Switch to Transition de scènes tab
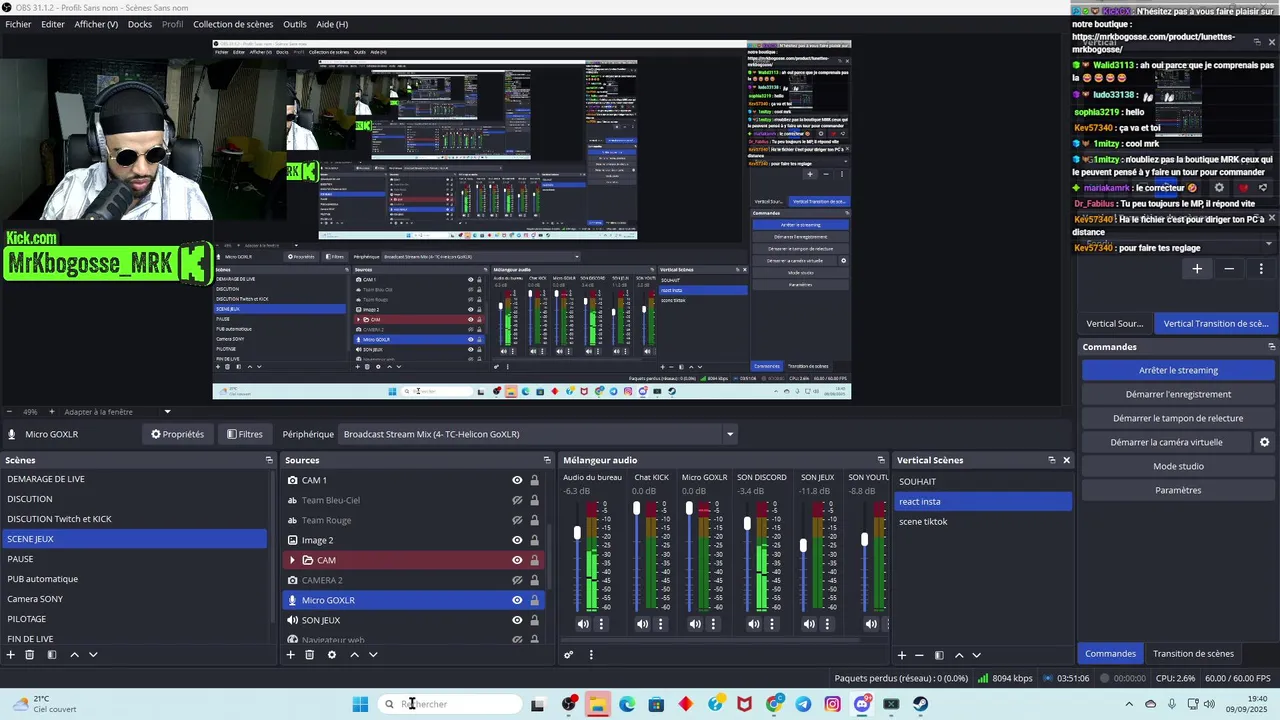The image size is (1280, 720). [x=1193, y=654]
